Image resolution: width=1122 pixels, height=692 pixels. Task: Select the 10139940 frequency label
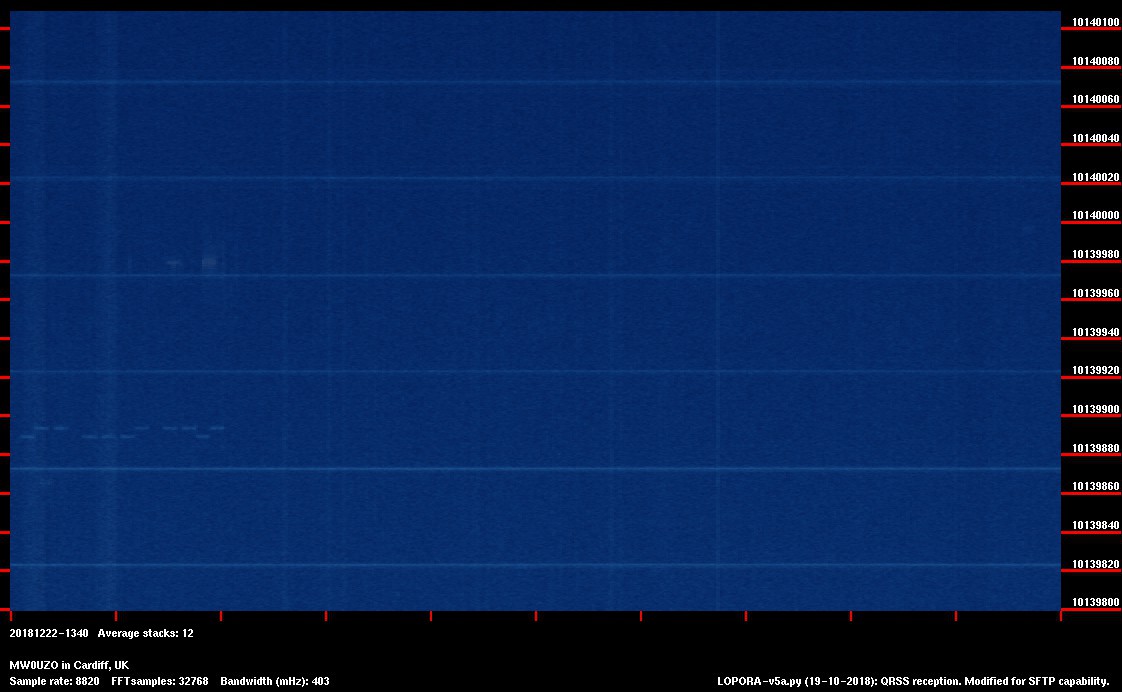(1095, 332)
